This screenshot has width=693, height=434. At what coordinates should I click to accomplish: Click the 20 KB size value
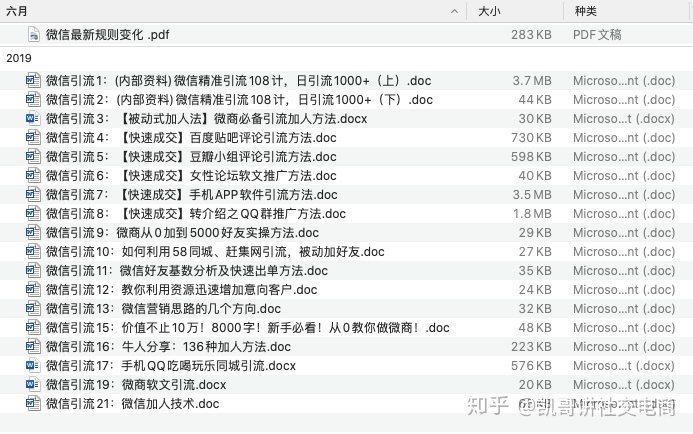(x=535, y=385)
